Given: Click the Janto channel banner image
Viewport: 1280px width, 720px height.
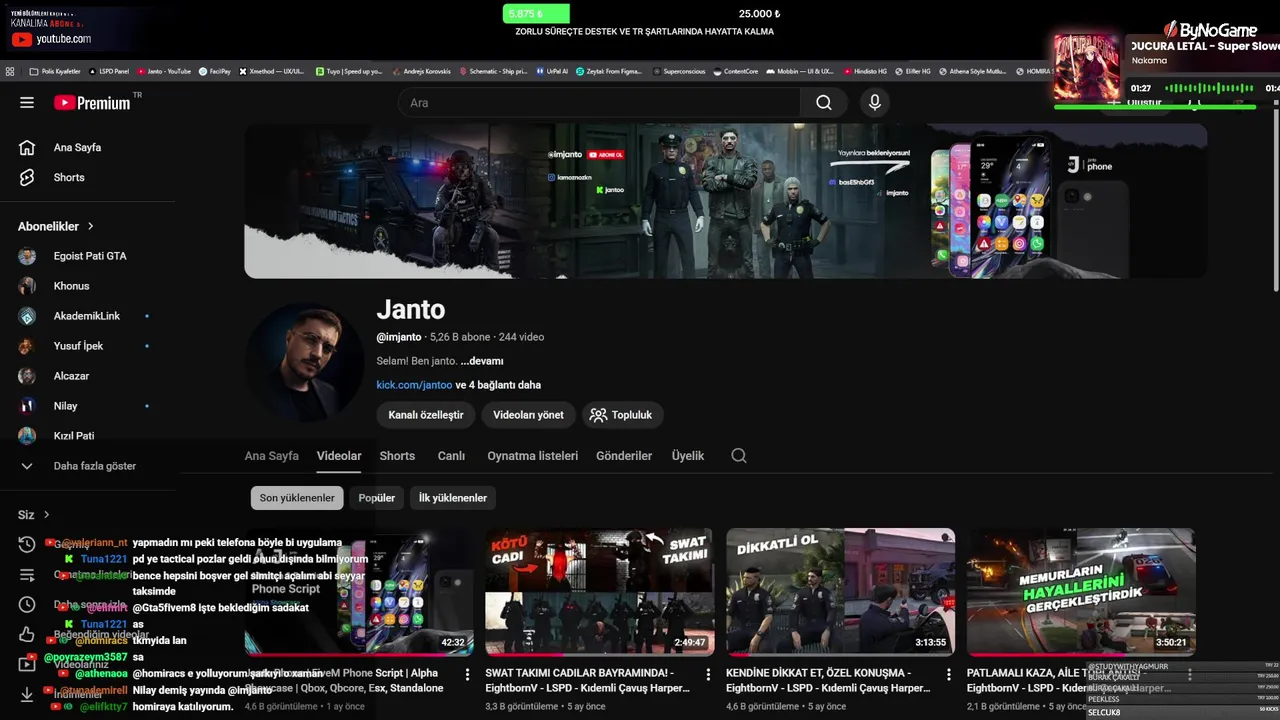Looking at the screenshot, I should (x=726, y=201).
